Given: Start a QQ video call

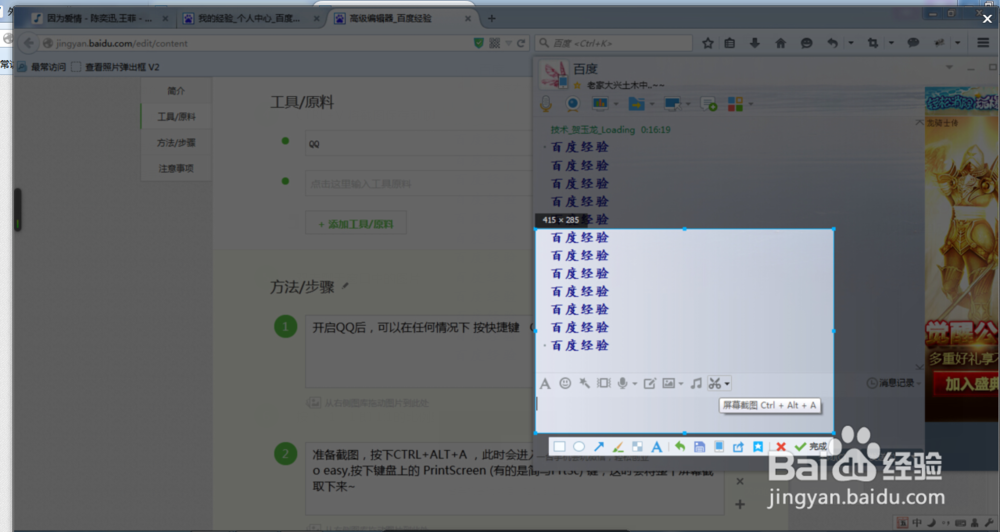Looking at the screenshot, I should [x=573, y=103].
